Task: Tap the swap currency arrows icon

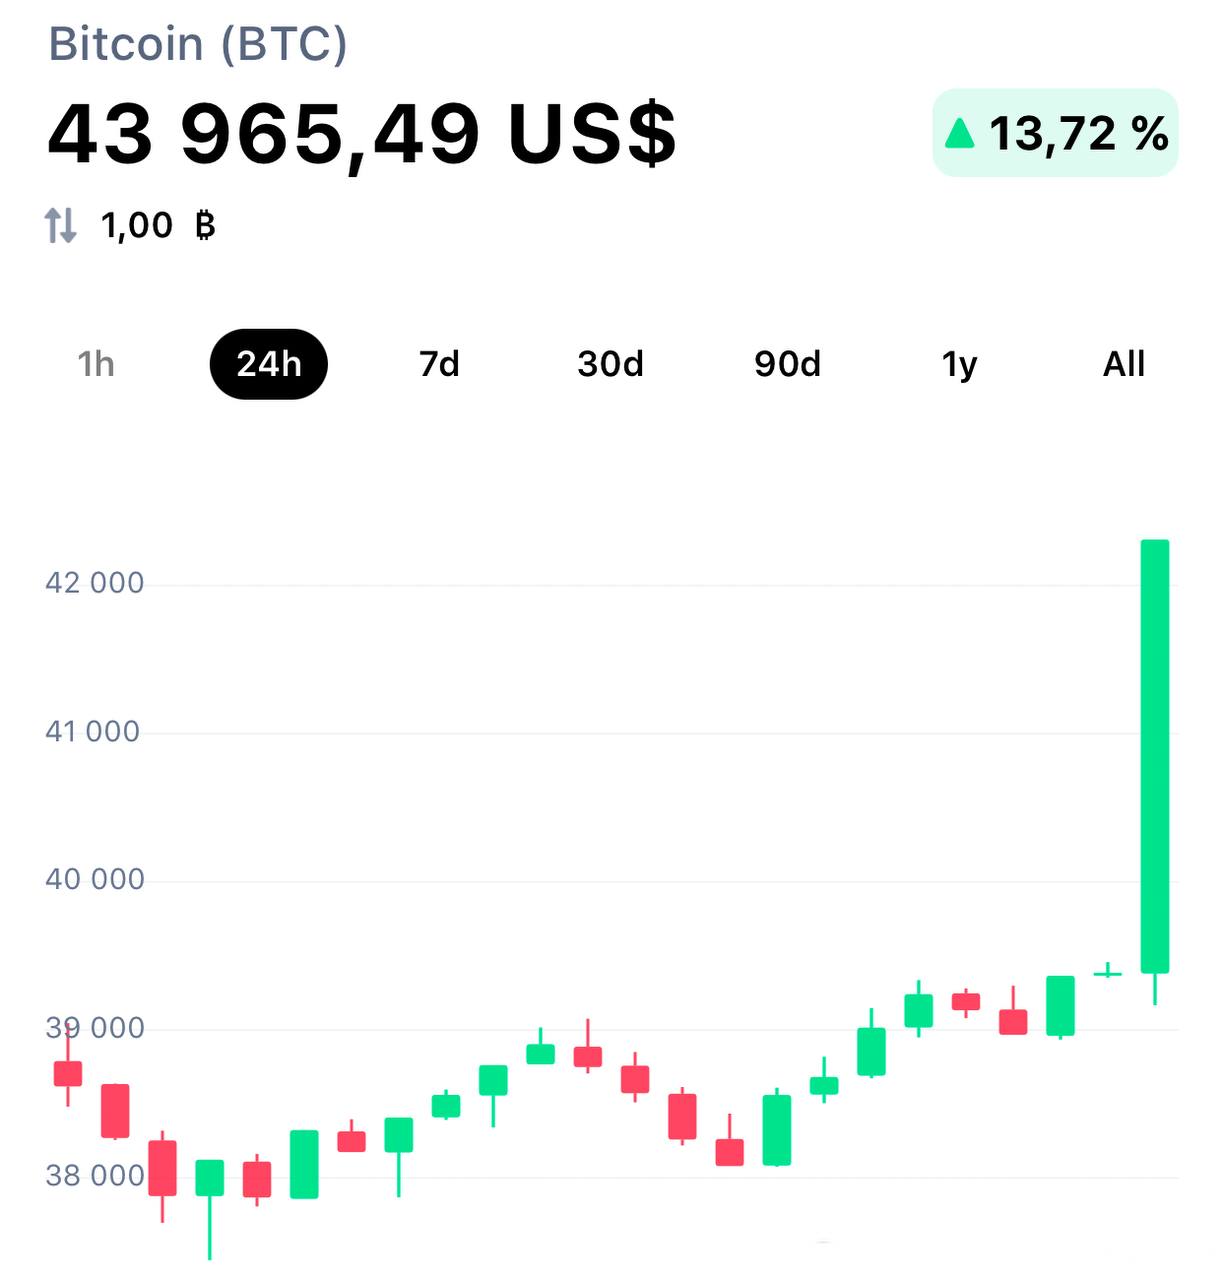Action: [x=61, y=226]
